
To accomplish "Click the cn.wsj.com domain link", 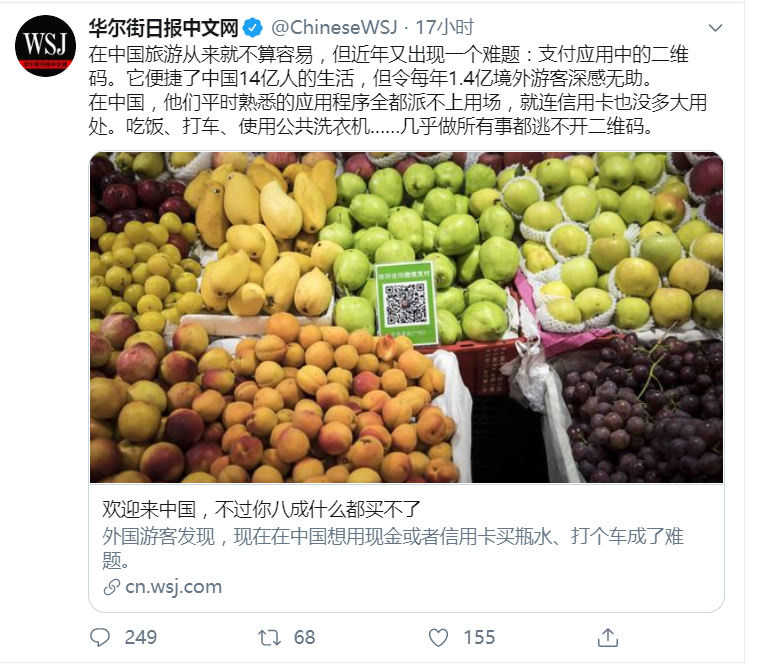I will 173,586.
